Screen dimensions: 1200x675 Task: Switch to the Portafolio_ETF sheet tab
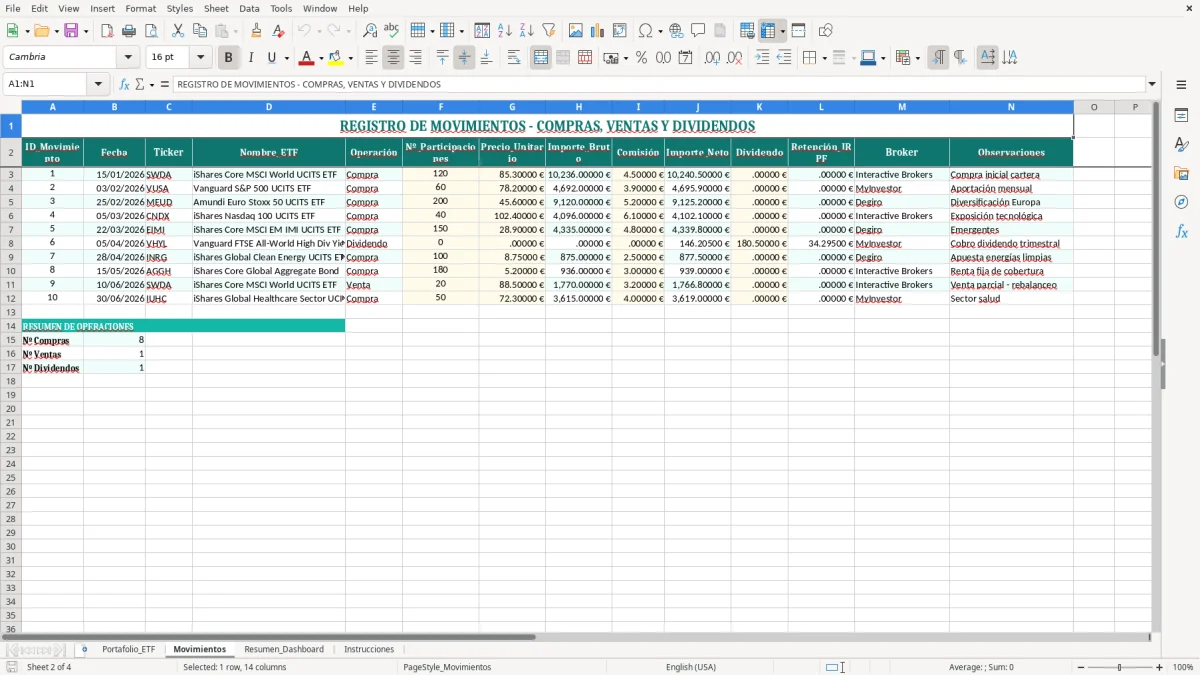tap(129, 649)
